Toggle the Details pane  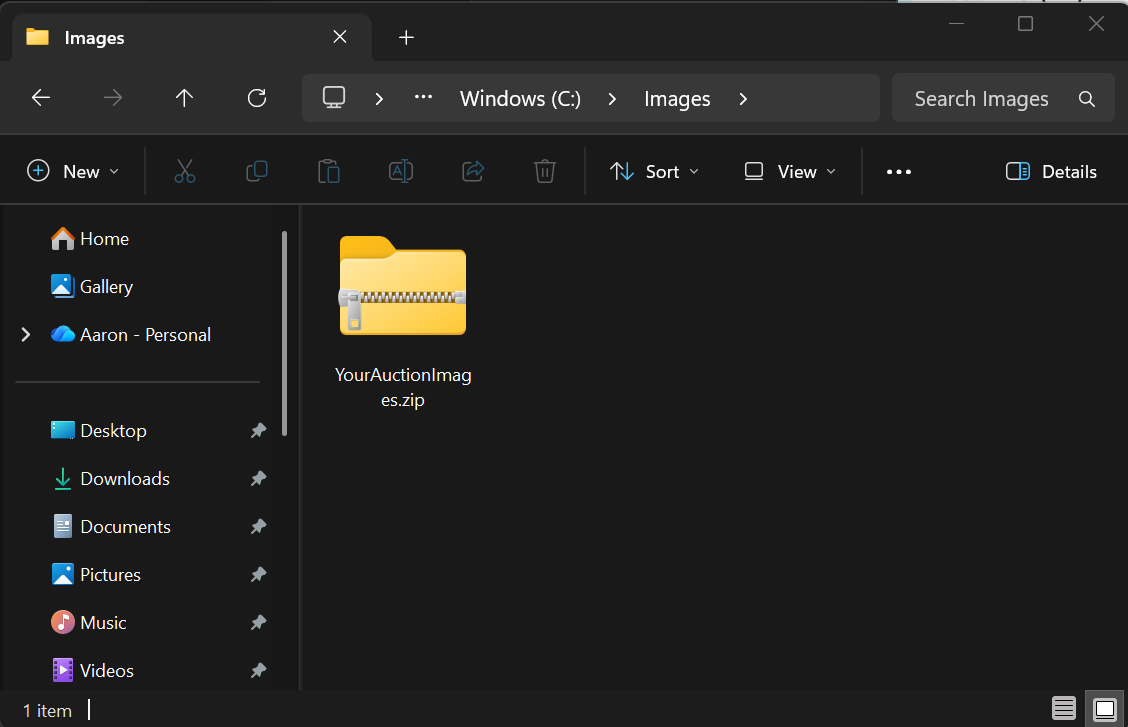click(1051, 171)
